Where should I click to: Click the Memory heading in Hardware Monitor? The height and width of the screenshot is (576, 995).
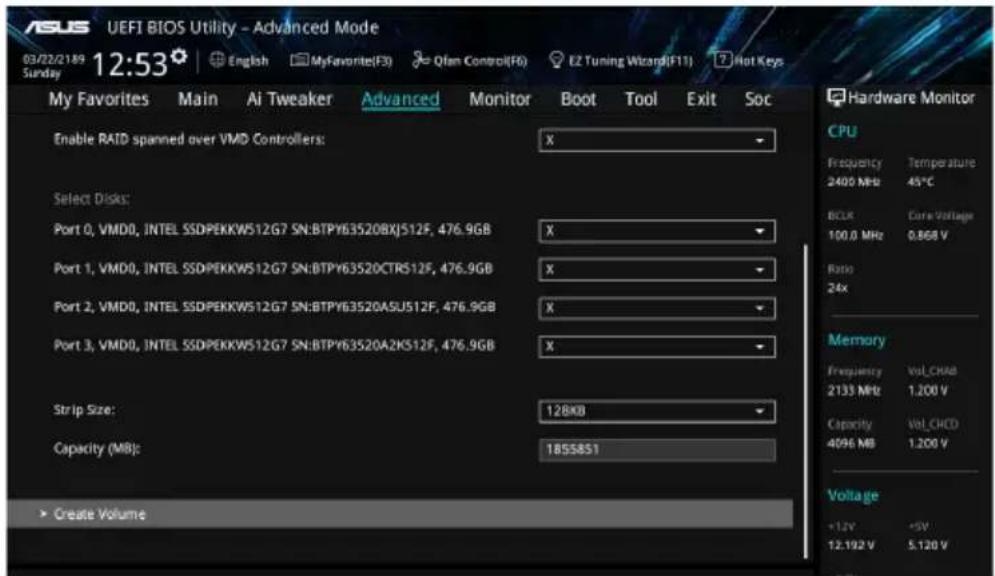[x=856, y=340]
